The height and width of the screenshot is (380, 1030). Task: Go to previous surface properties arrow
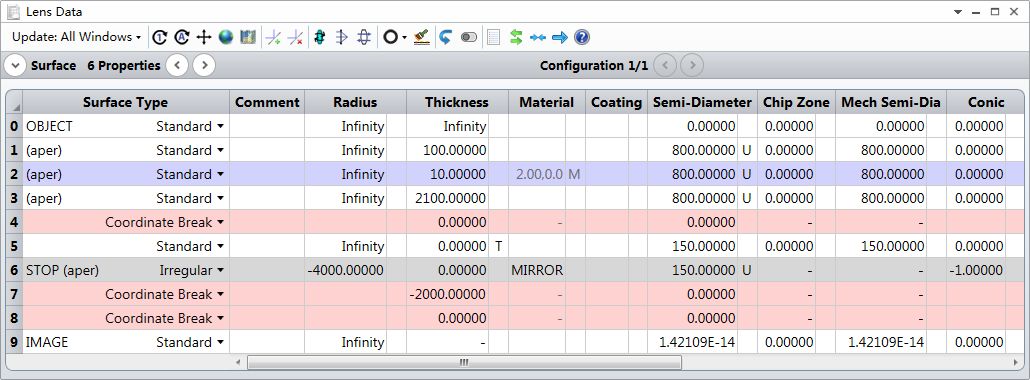pyautogui.click(x=177, y=66)
